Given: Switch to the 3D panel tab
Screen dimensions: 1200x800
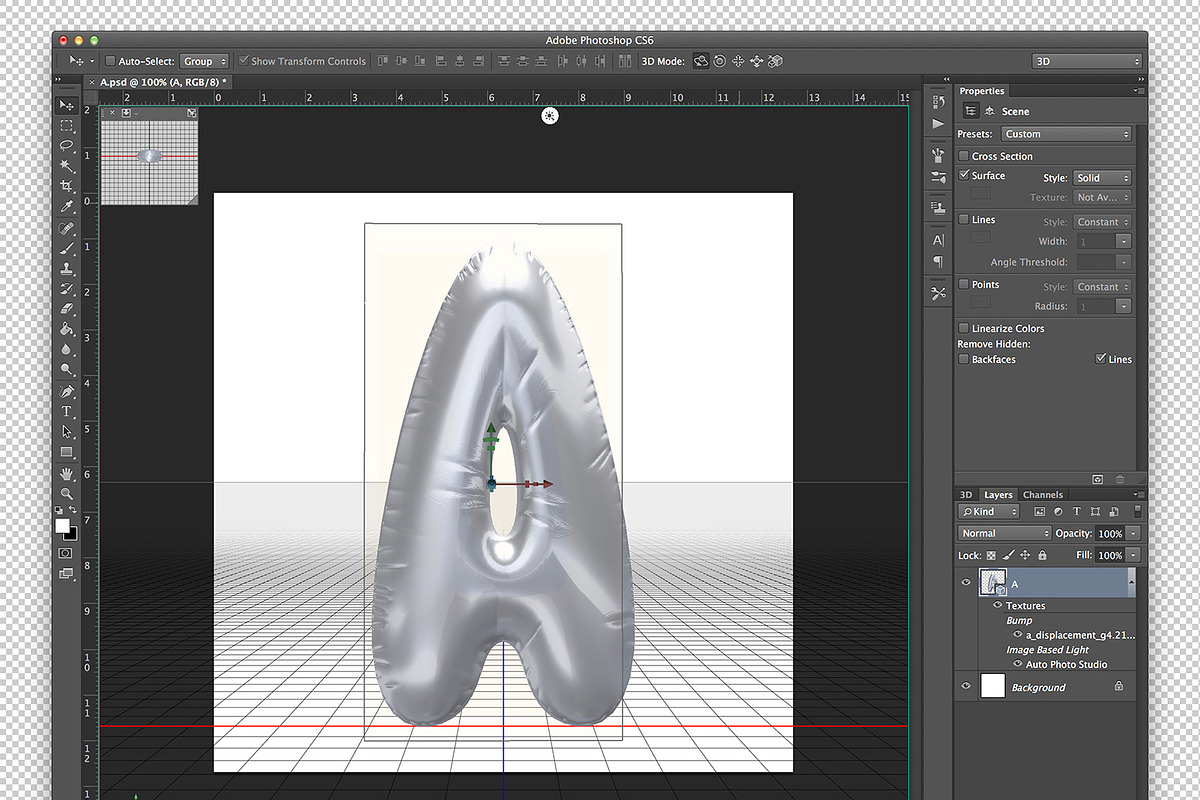Looking at the screenshot, I should coord(966,495).
